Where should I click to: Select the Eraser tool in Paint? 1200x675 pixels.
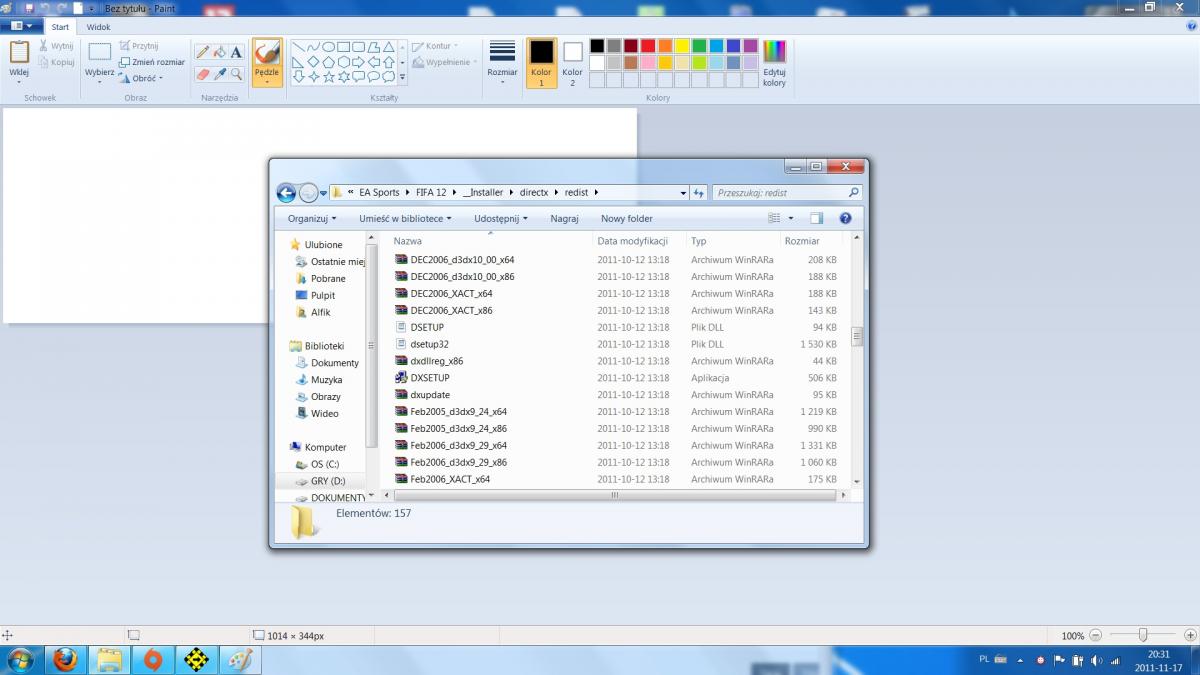coord(203,74)
